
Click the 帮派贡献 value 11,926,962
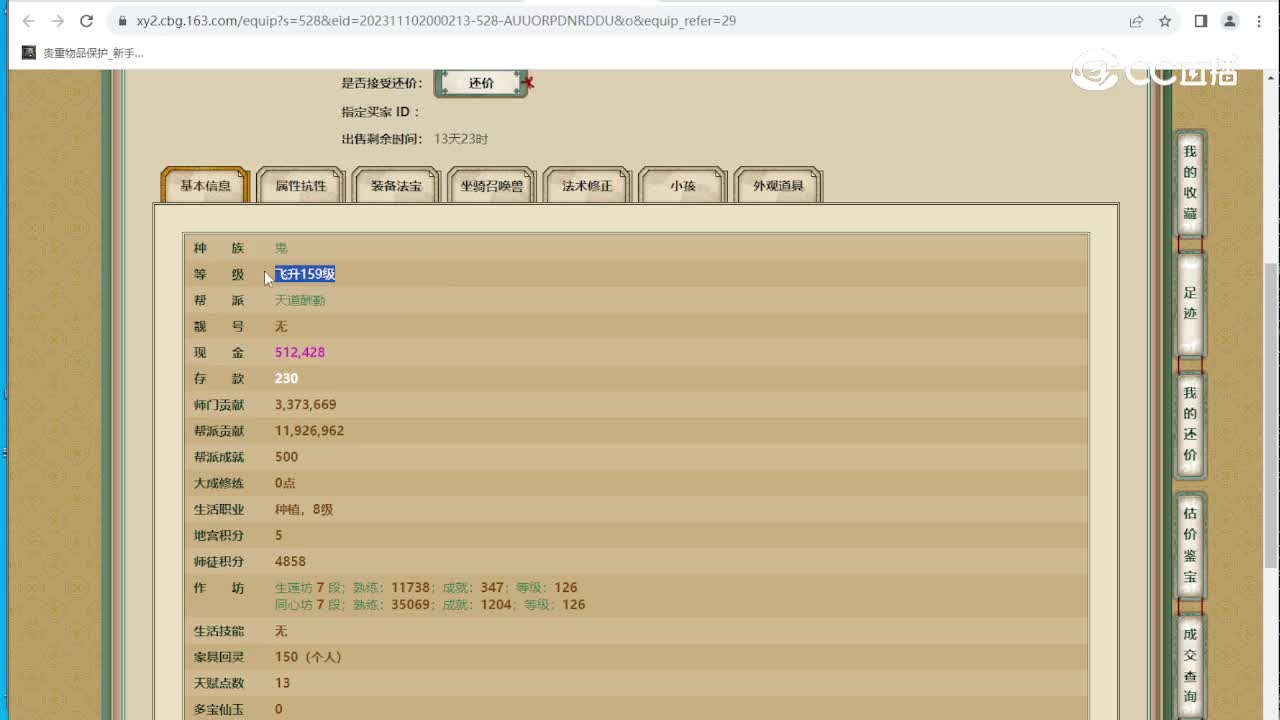(310, 430)
